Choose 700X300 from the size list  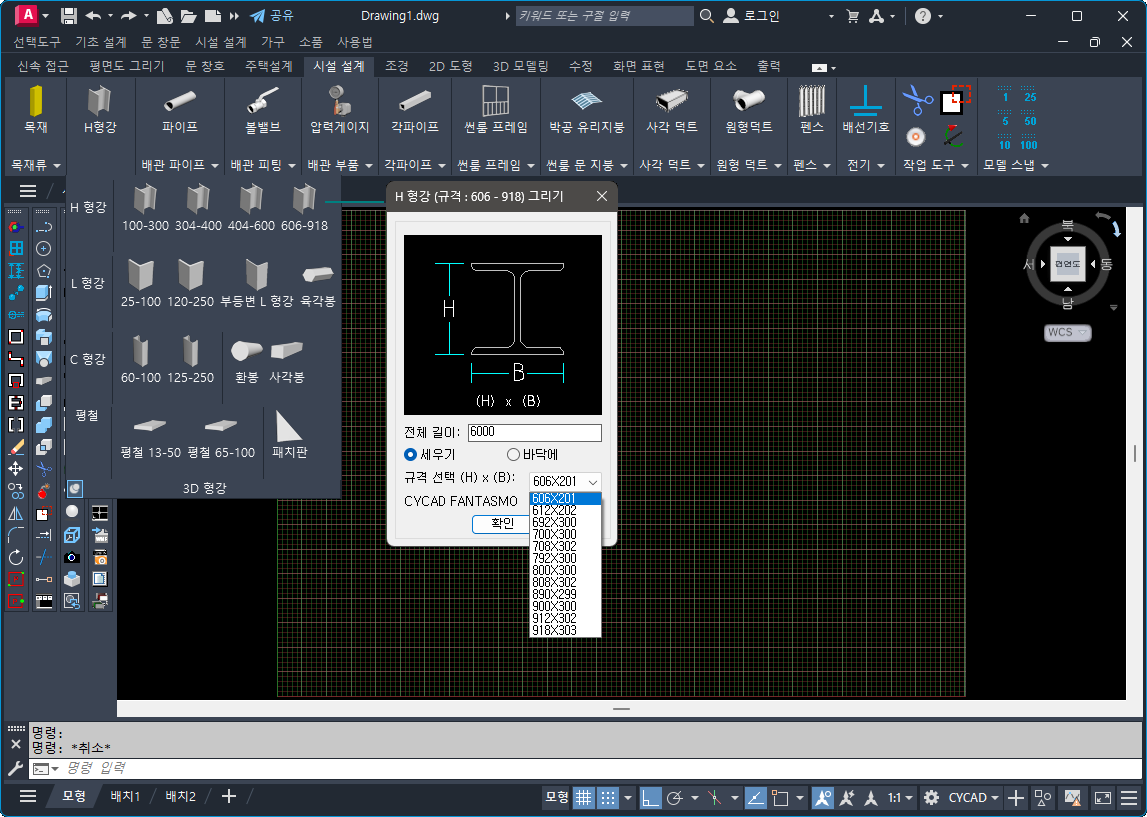[554, 534]
